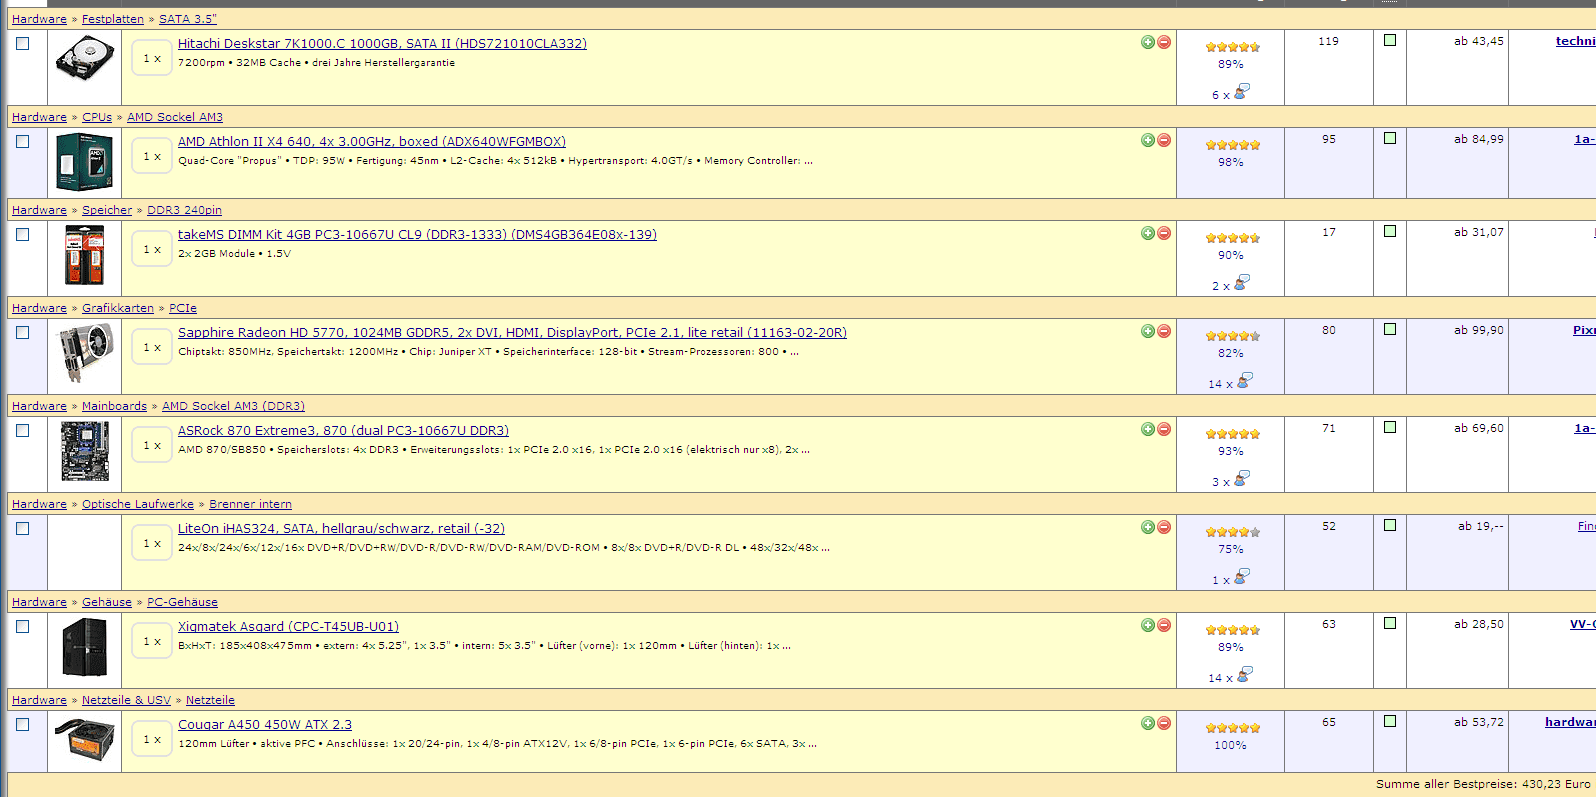Open the CPUs category breadcrumb
The height and width of the screenshot is (797, 1596).
(x=97, y=117)
